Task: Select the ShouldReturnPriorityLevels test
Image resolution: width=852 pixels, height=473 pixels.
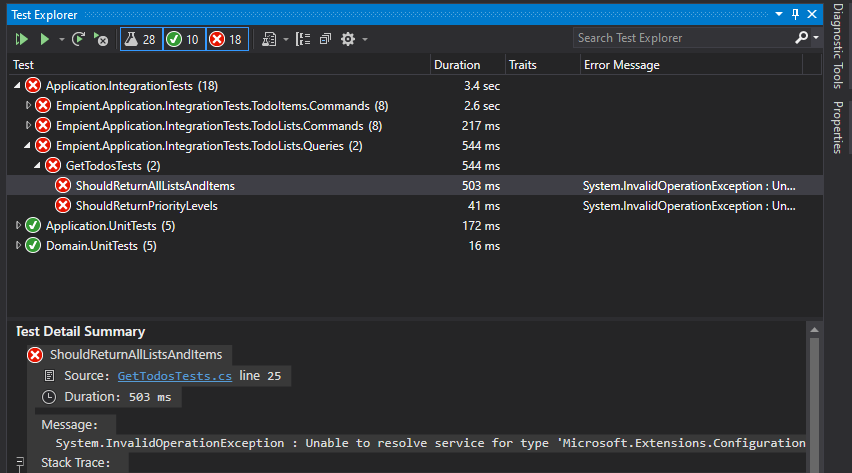Action: (415, 206)
